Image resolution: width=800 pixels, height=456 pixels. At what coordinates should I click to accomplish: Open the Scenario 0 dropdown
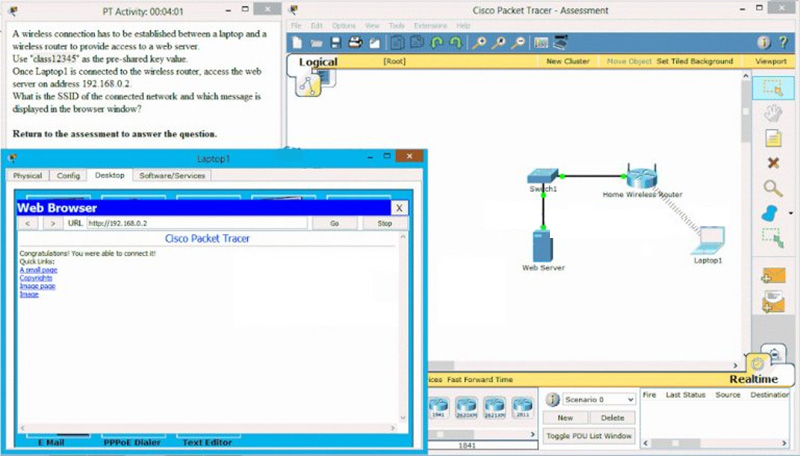coord(599,399)
